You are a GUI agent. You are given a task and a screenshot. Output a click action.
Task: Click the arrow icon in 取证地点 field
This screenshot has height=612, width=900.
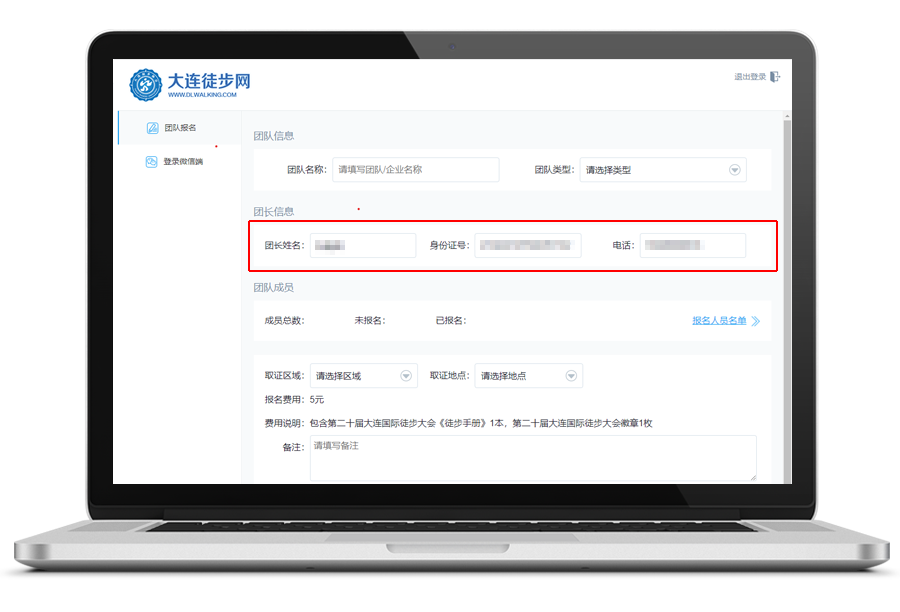tap(571, 376)
